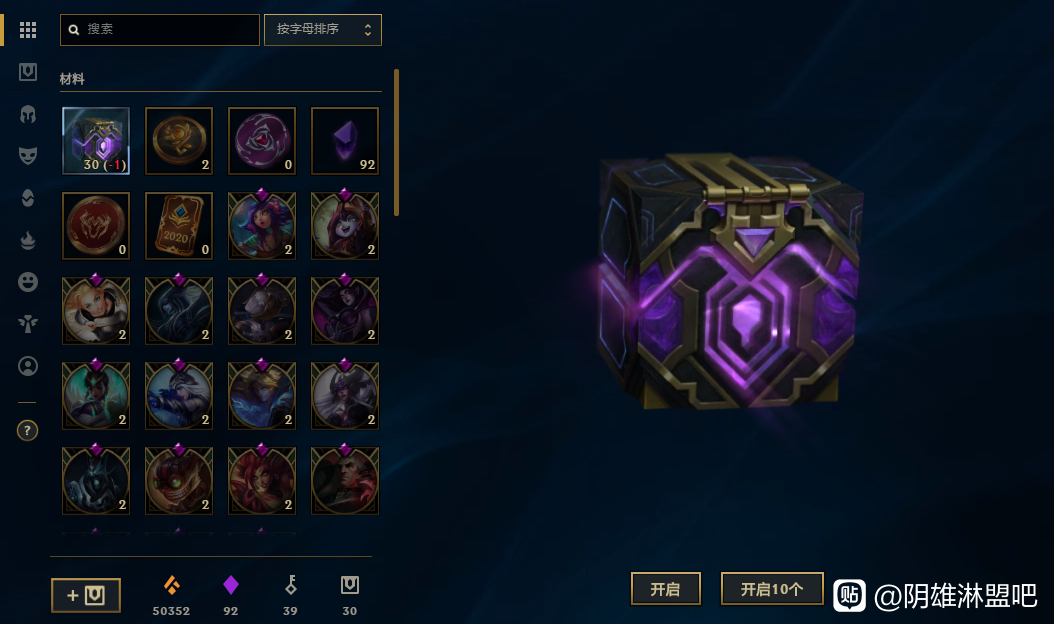
Task: Select the summoner icon category in sidebar
Action: click(x=28, y=366)
